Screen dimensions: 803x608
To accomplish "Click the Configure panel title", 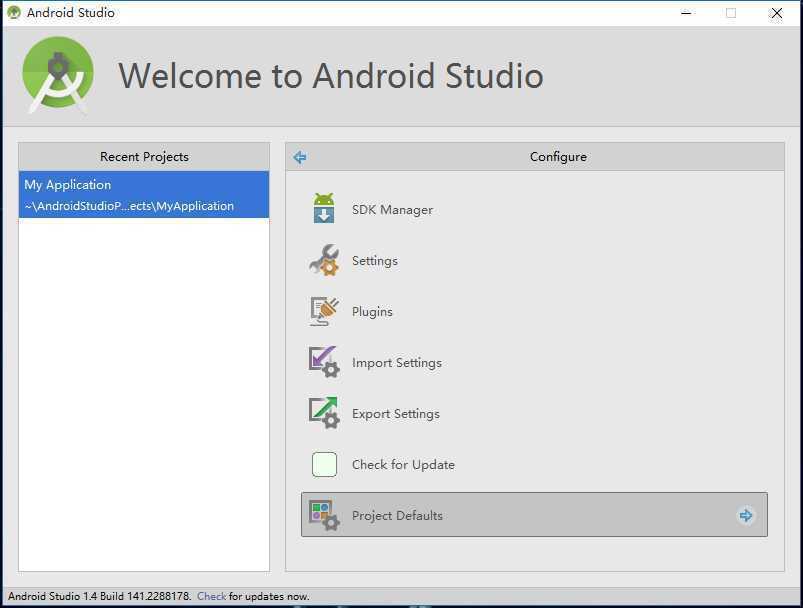I will coord(558,157).
